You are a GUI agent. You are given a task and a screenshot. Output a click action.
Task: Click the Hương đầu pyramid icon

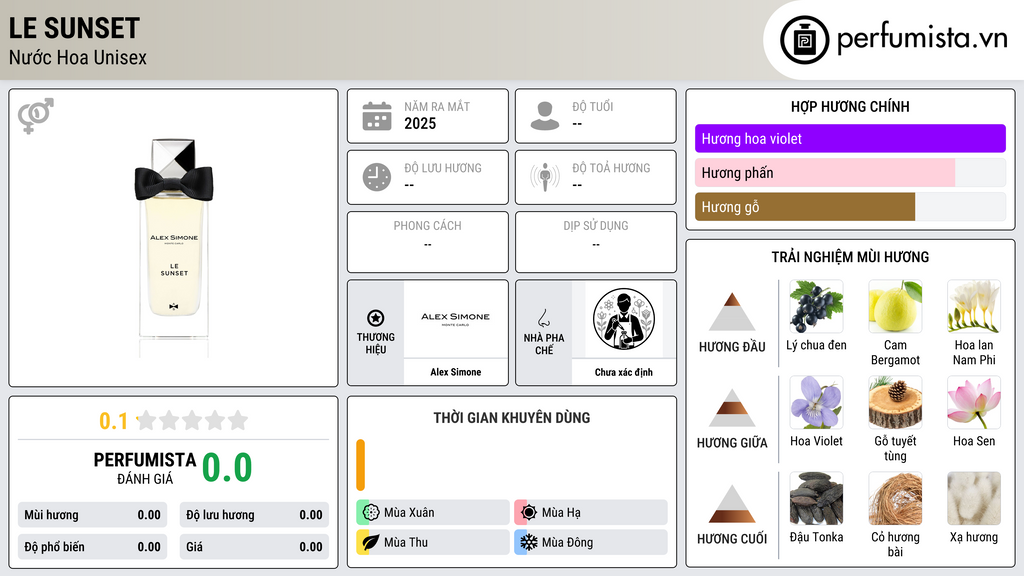click(732, 312)
